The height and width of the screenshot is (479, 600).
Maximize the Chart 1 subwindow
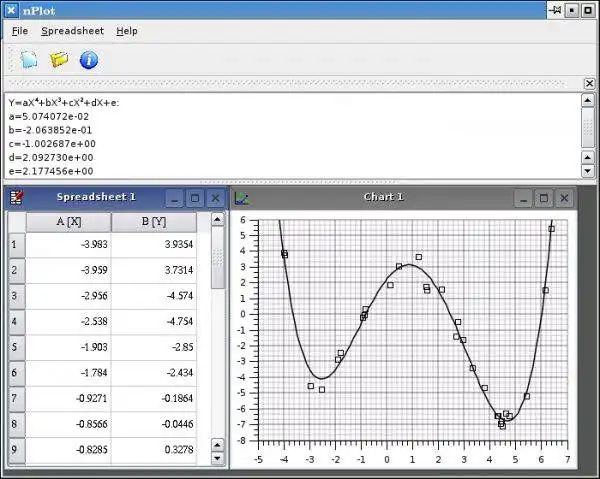coord(544,198)
